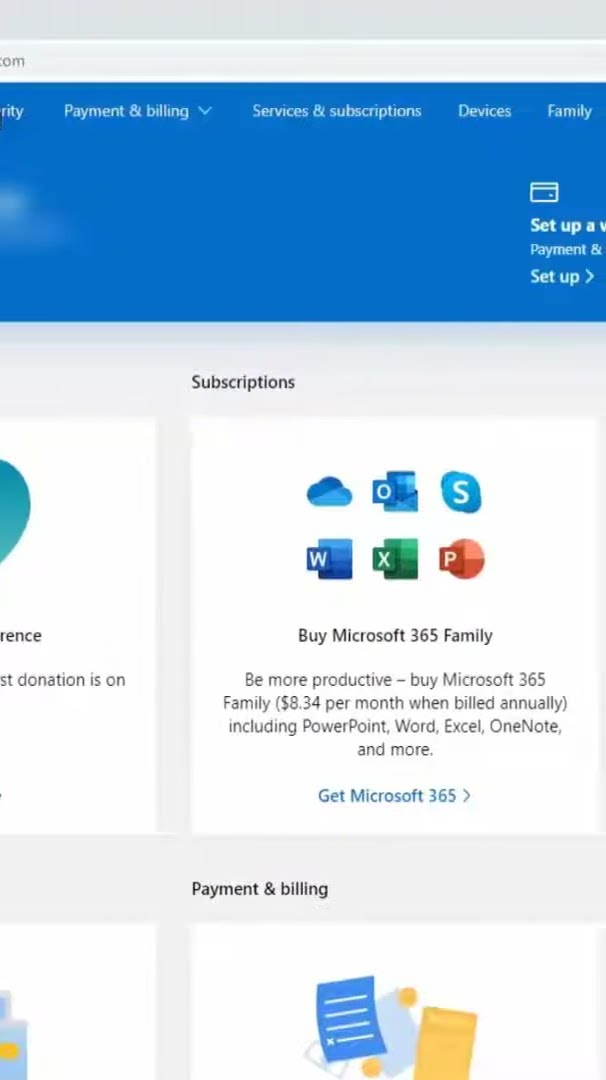Click the Excel icon
Image resolution: width=606 pixels, height=1080 pixels.
pyautogui.click(x=395, y=559)
